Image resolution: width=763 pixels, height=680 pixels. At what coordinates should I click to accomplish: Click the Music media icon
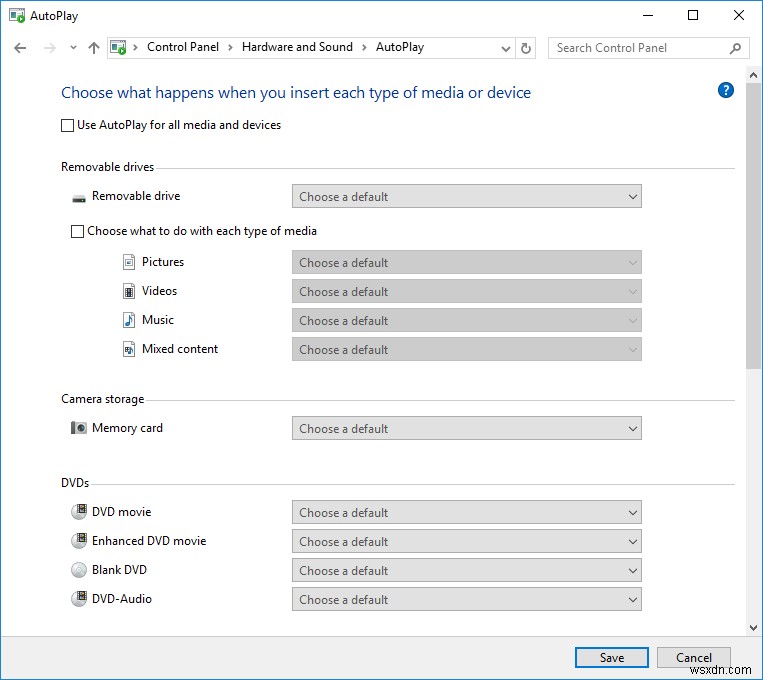point(128,320)
